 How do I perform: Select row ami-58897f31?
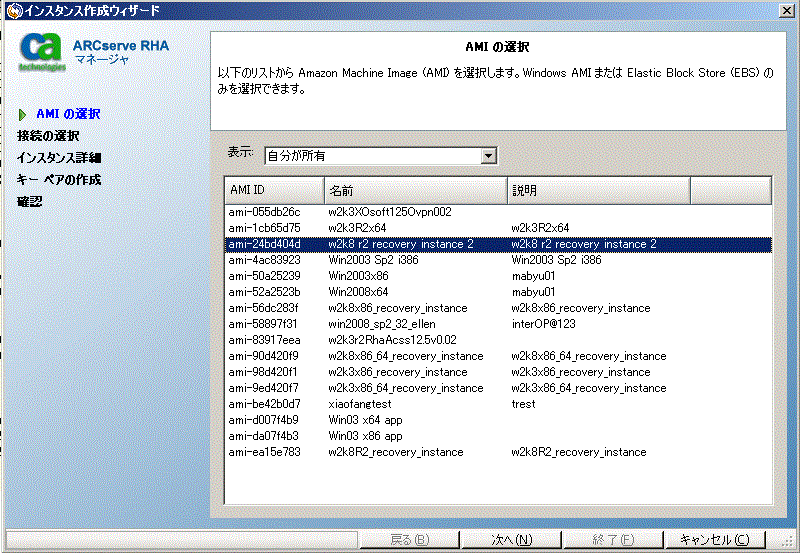(x=498, y=324)
